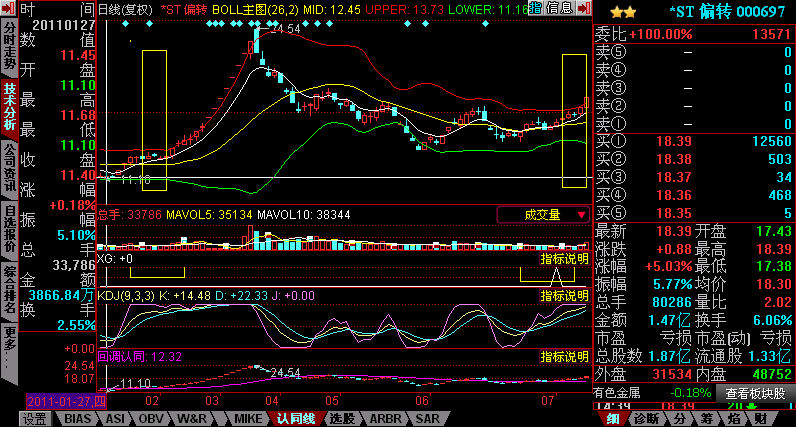Open 指标说明 for the XG panel
Image resolution: width=796 pixels, height=427 pixels.
click(565, 259)
